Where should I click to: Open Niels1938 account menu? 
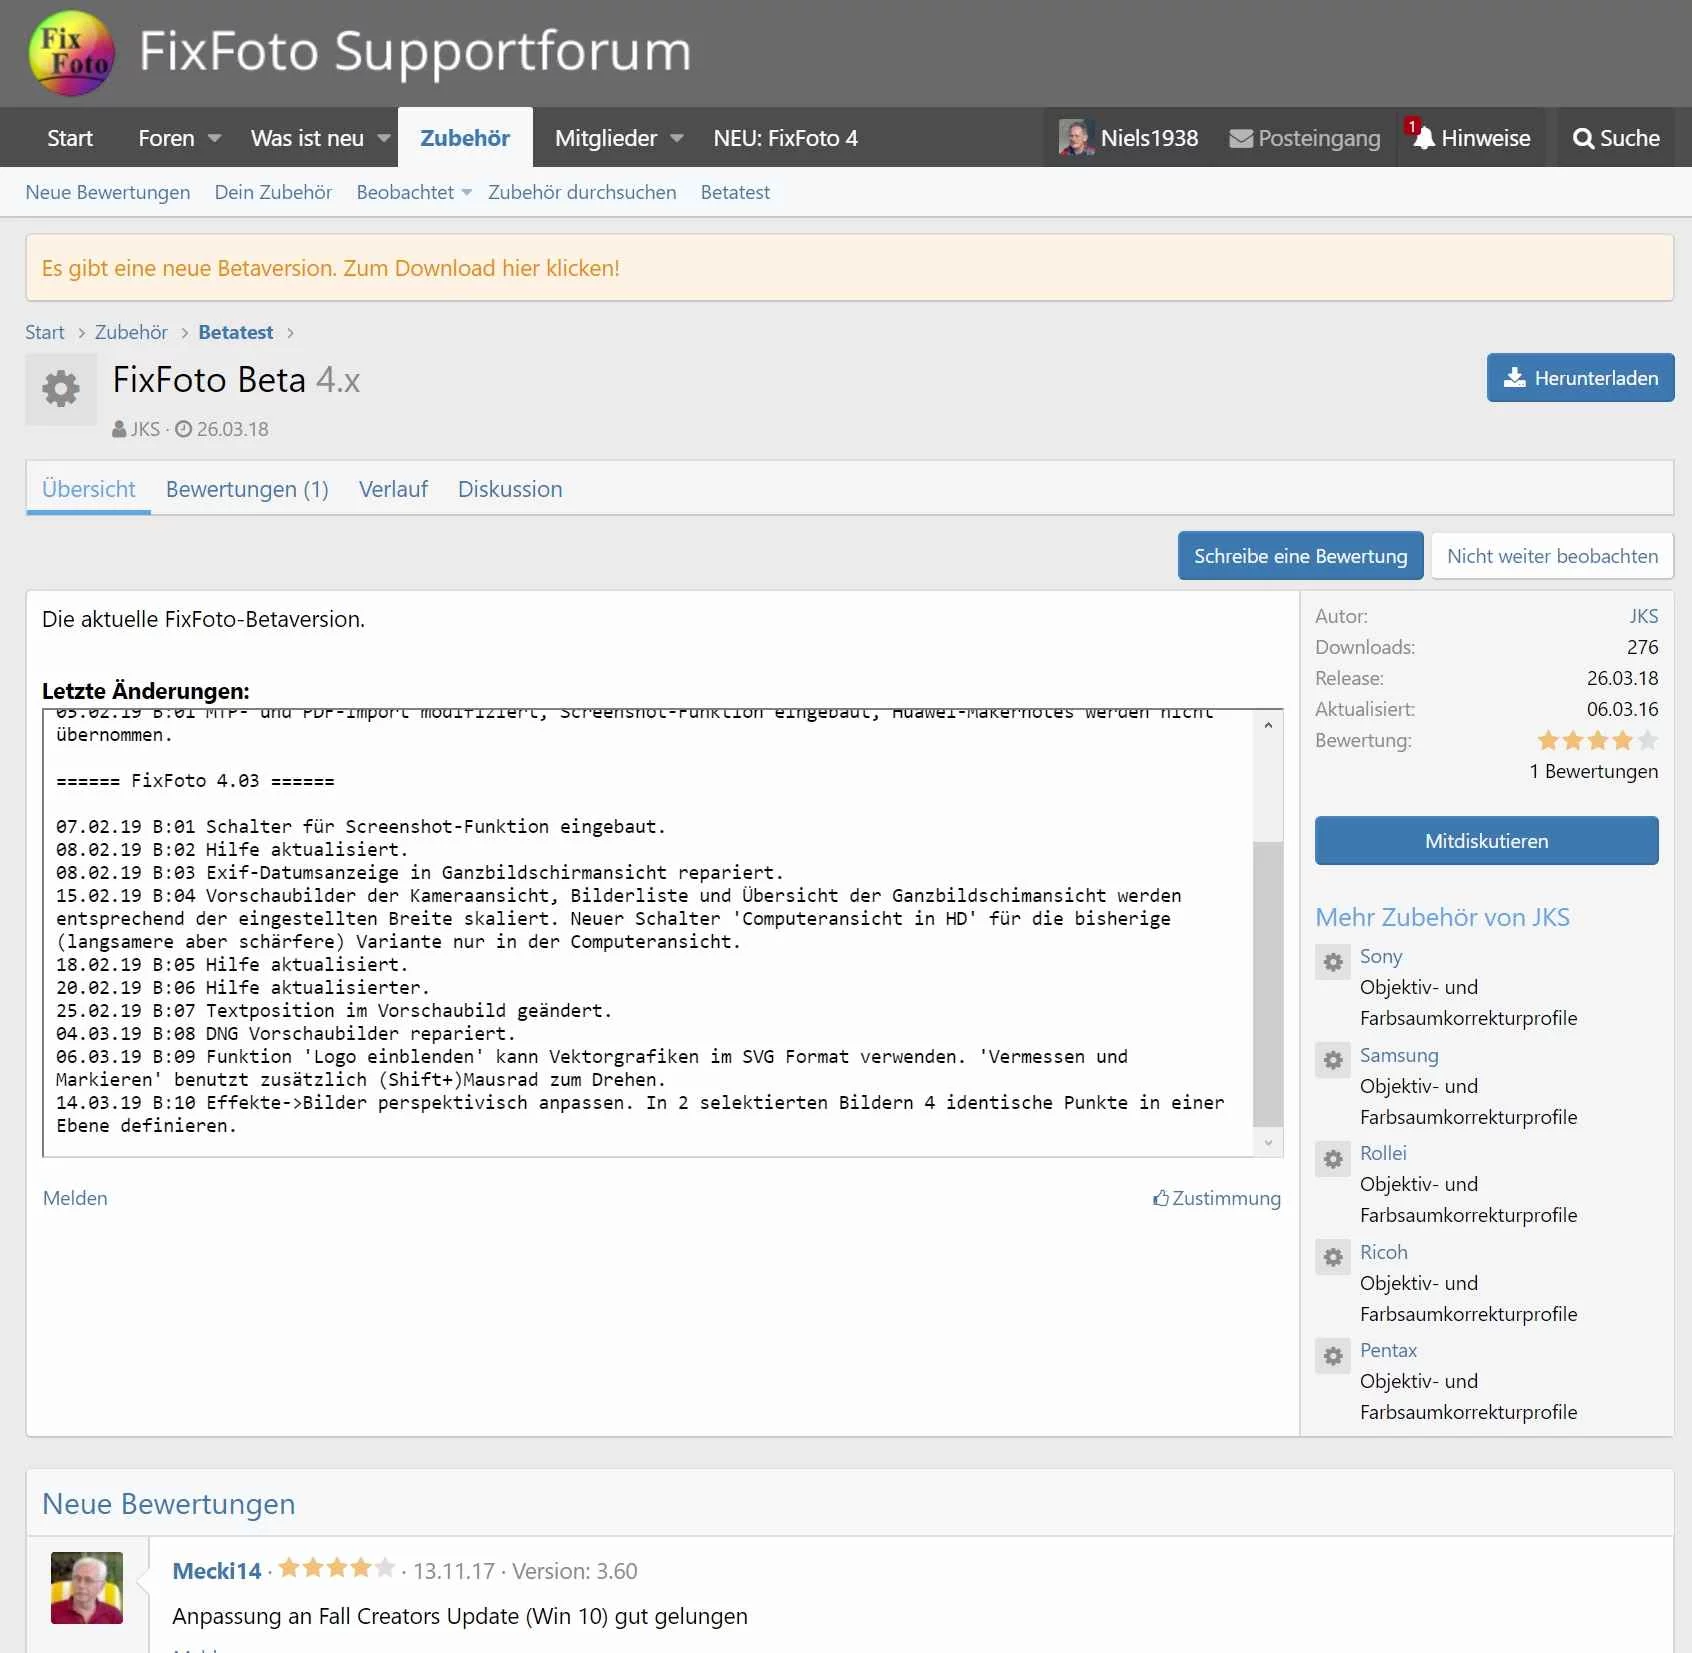point(1129,138)
